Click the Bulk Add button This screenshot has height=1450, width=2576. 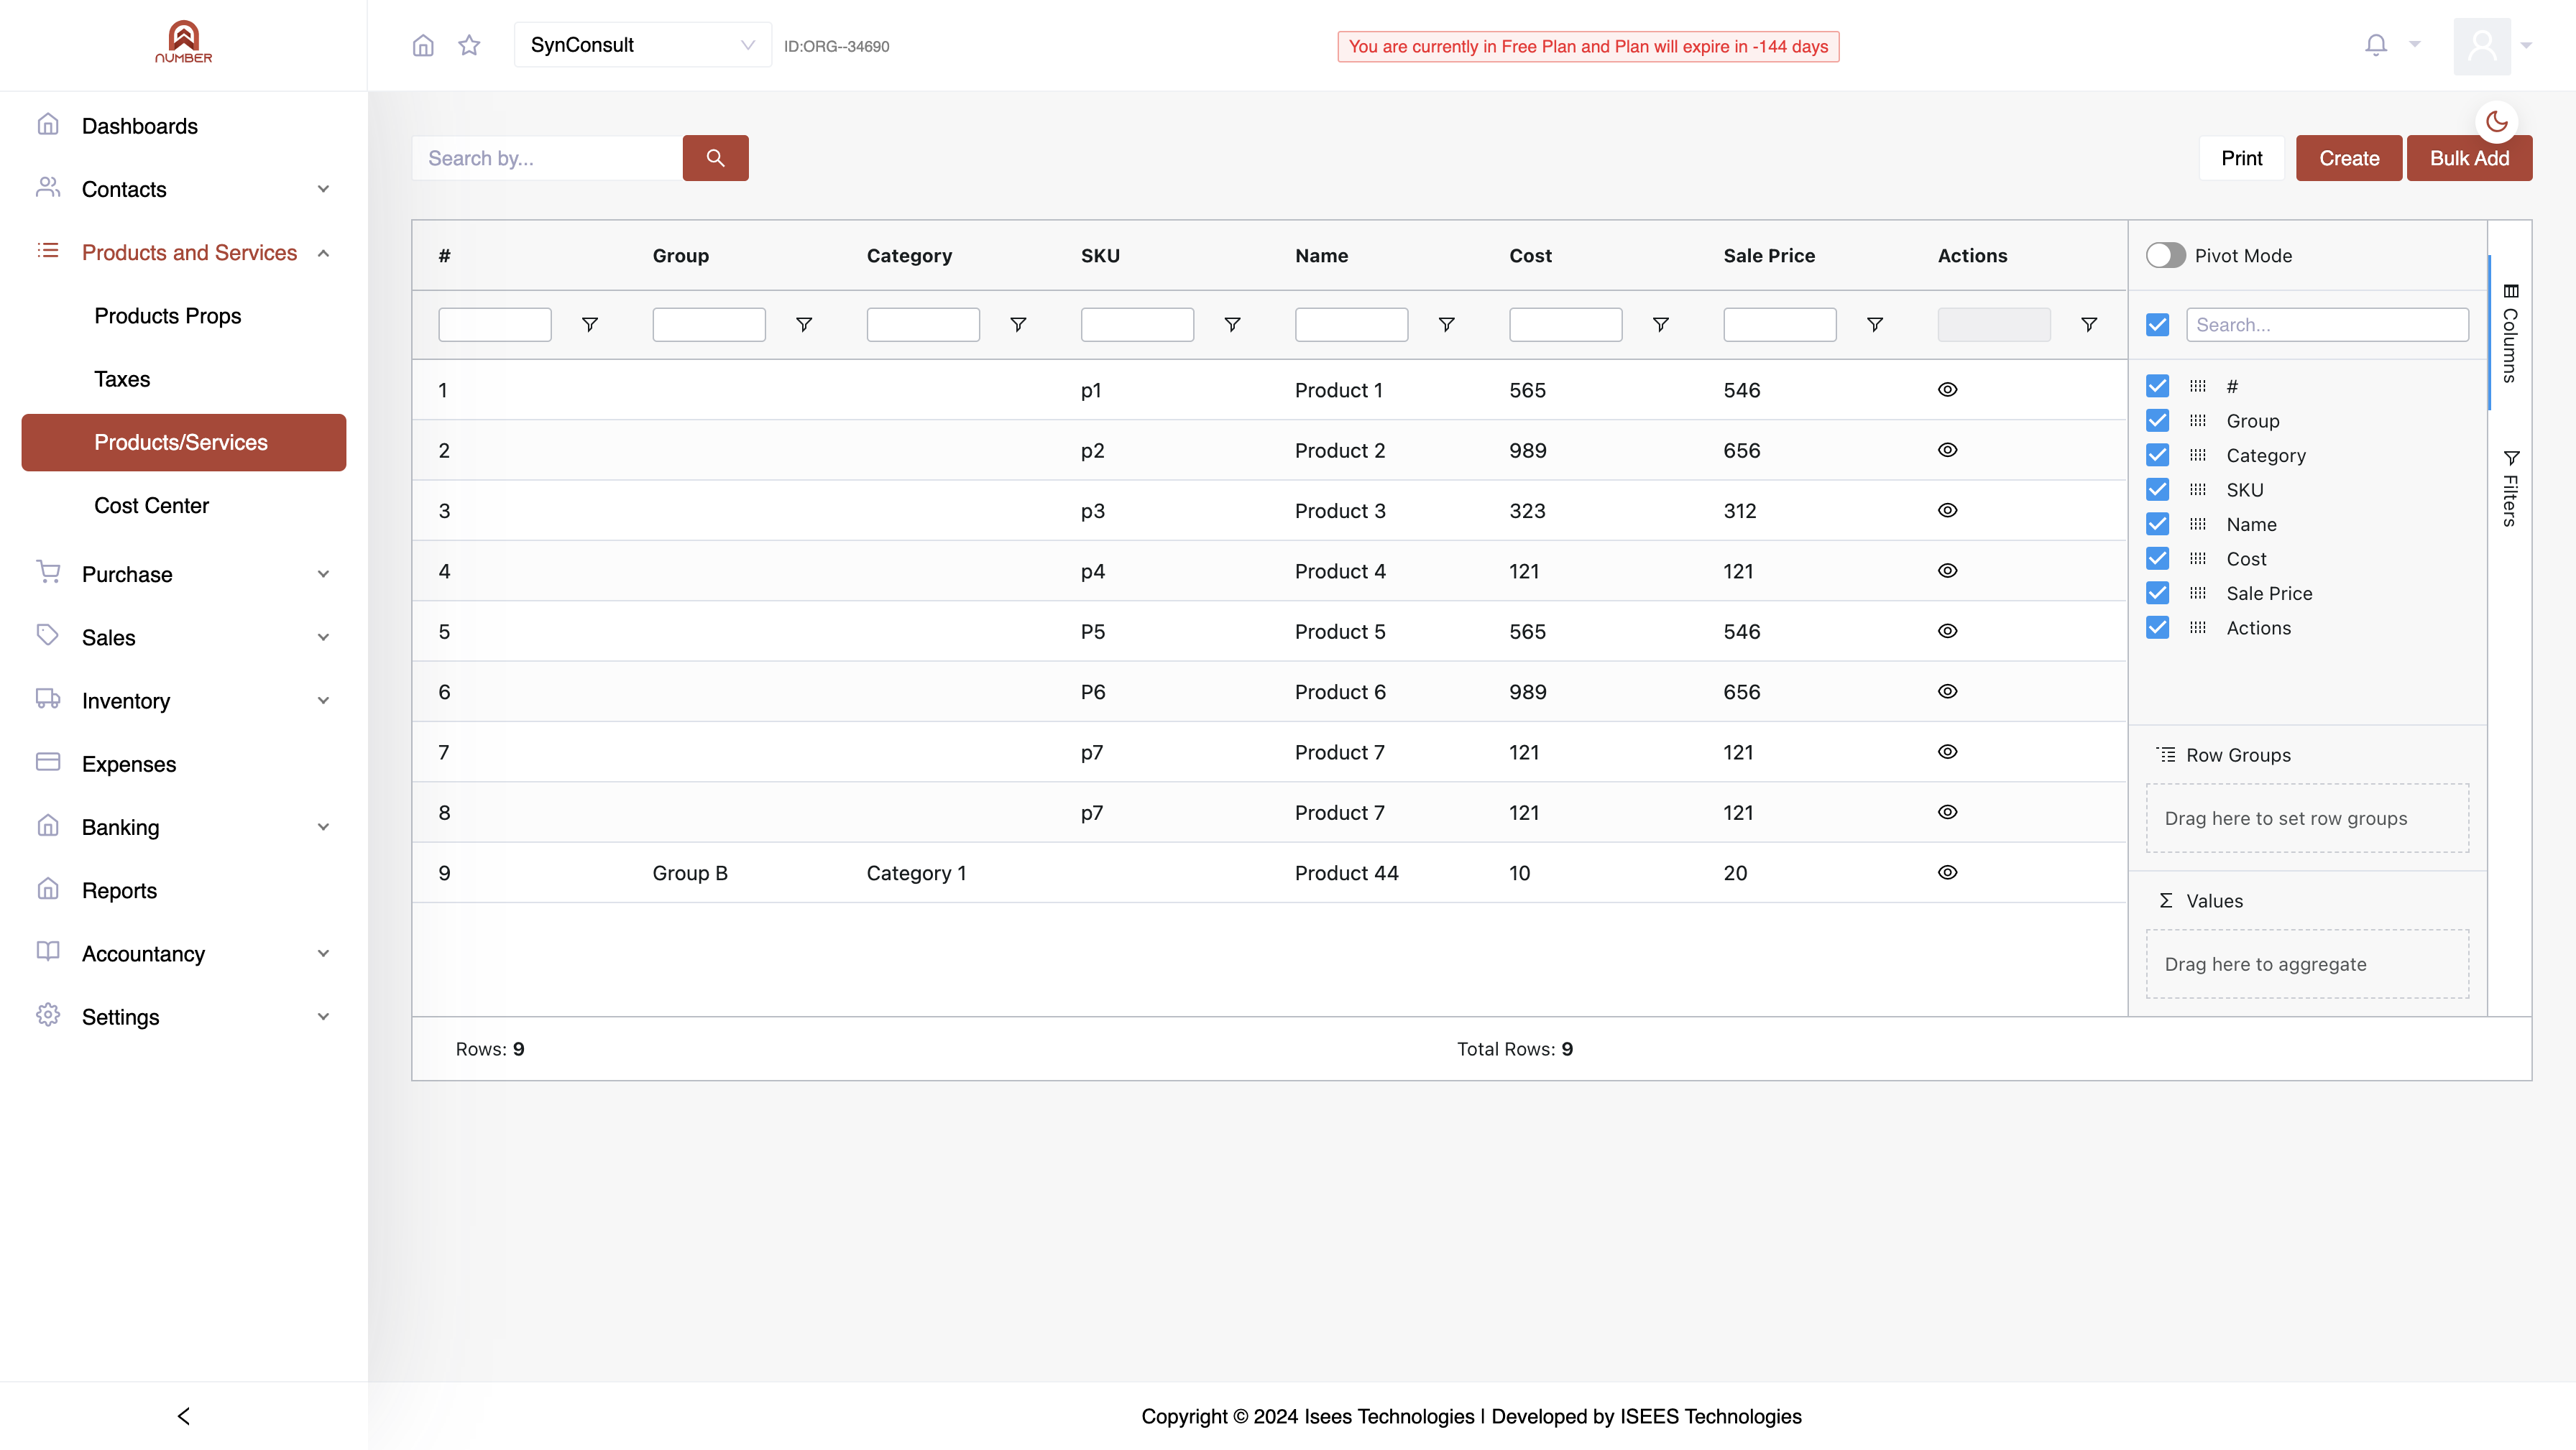2469,158
